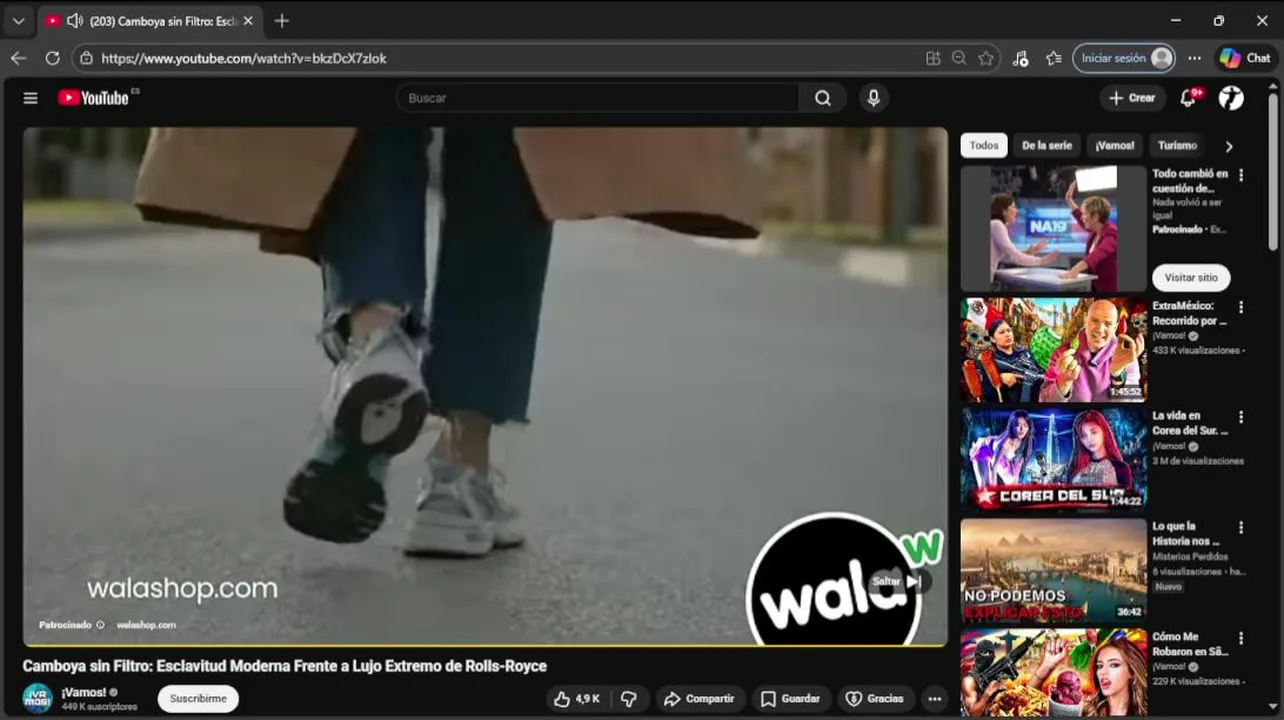
Task: Click the search magnifier button
Action: [x=823, y=98]
